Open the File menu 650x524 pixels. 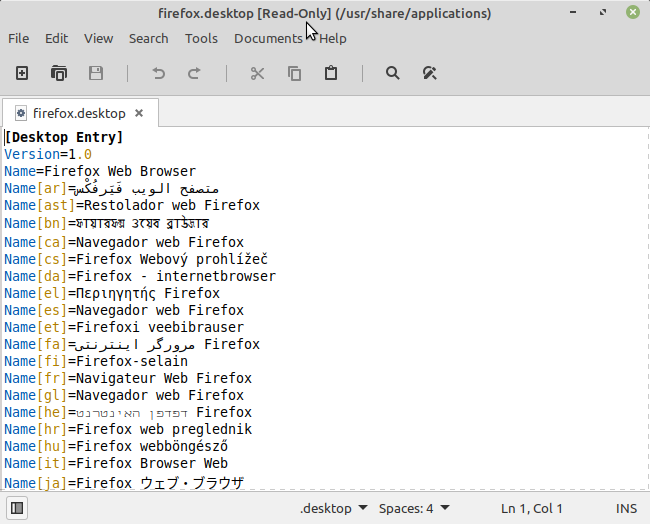(19, 39)
